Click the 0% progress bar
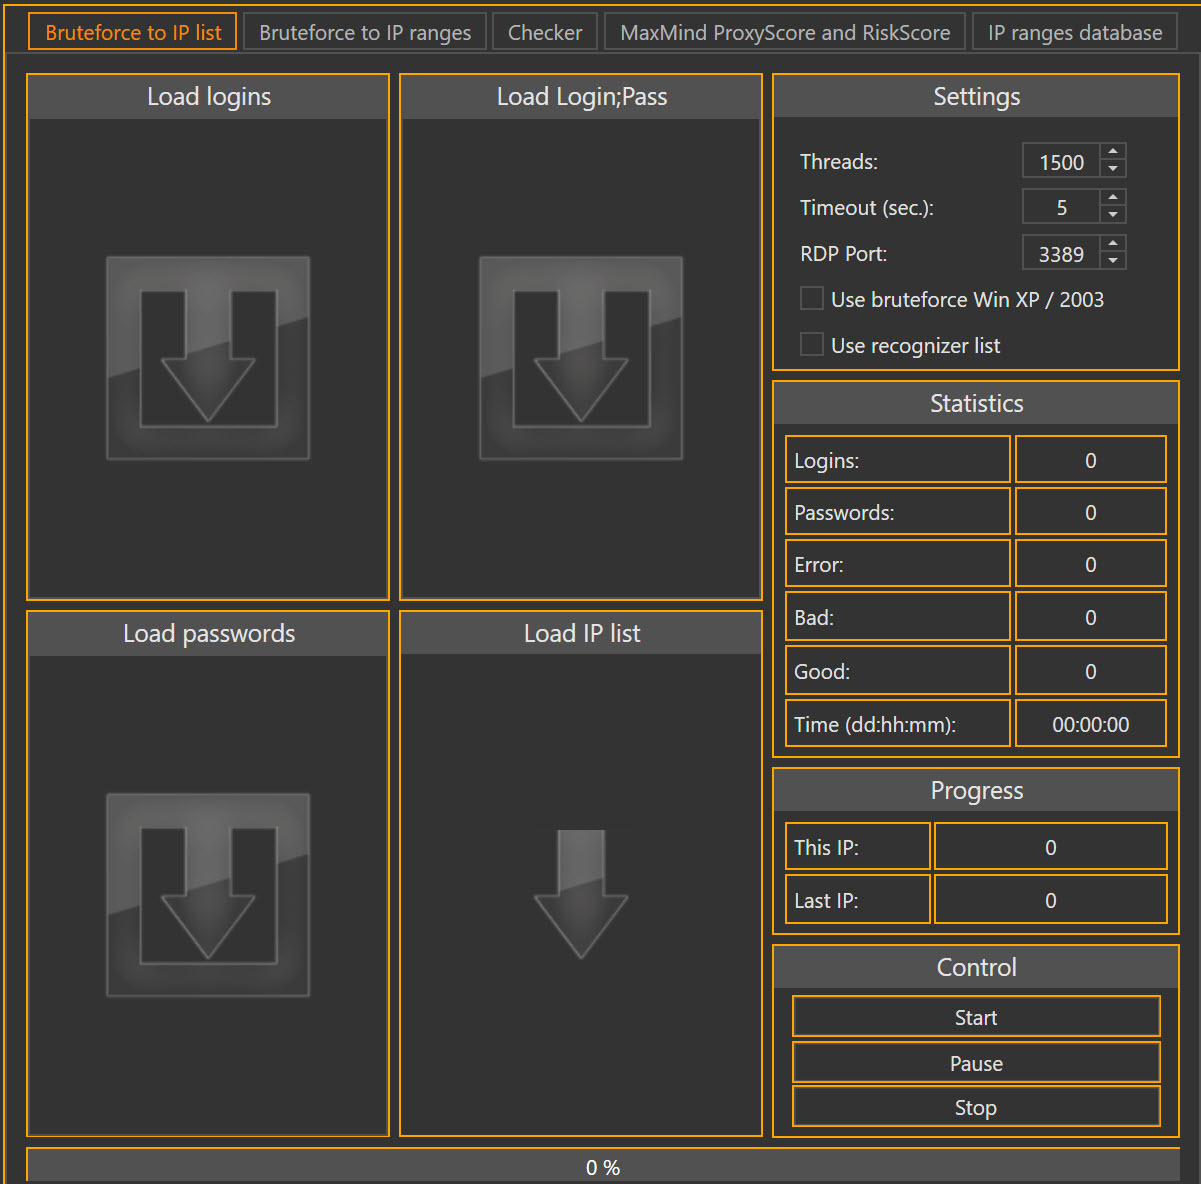Image resolution: width=1201 pixels, height=1184 pixels. click(600, 1166)
